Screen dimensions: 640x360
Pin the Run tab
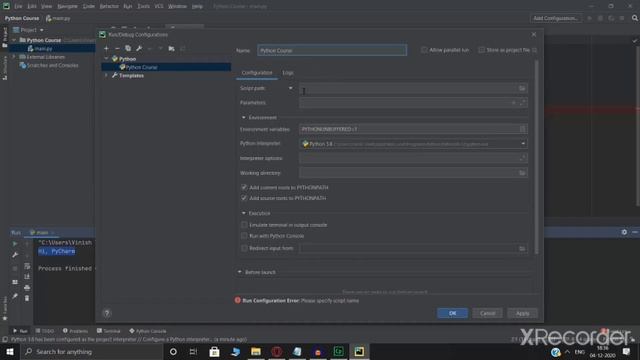click(x=15, y=296)
